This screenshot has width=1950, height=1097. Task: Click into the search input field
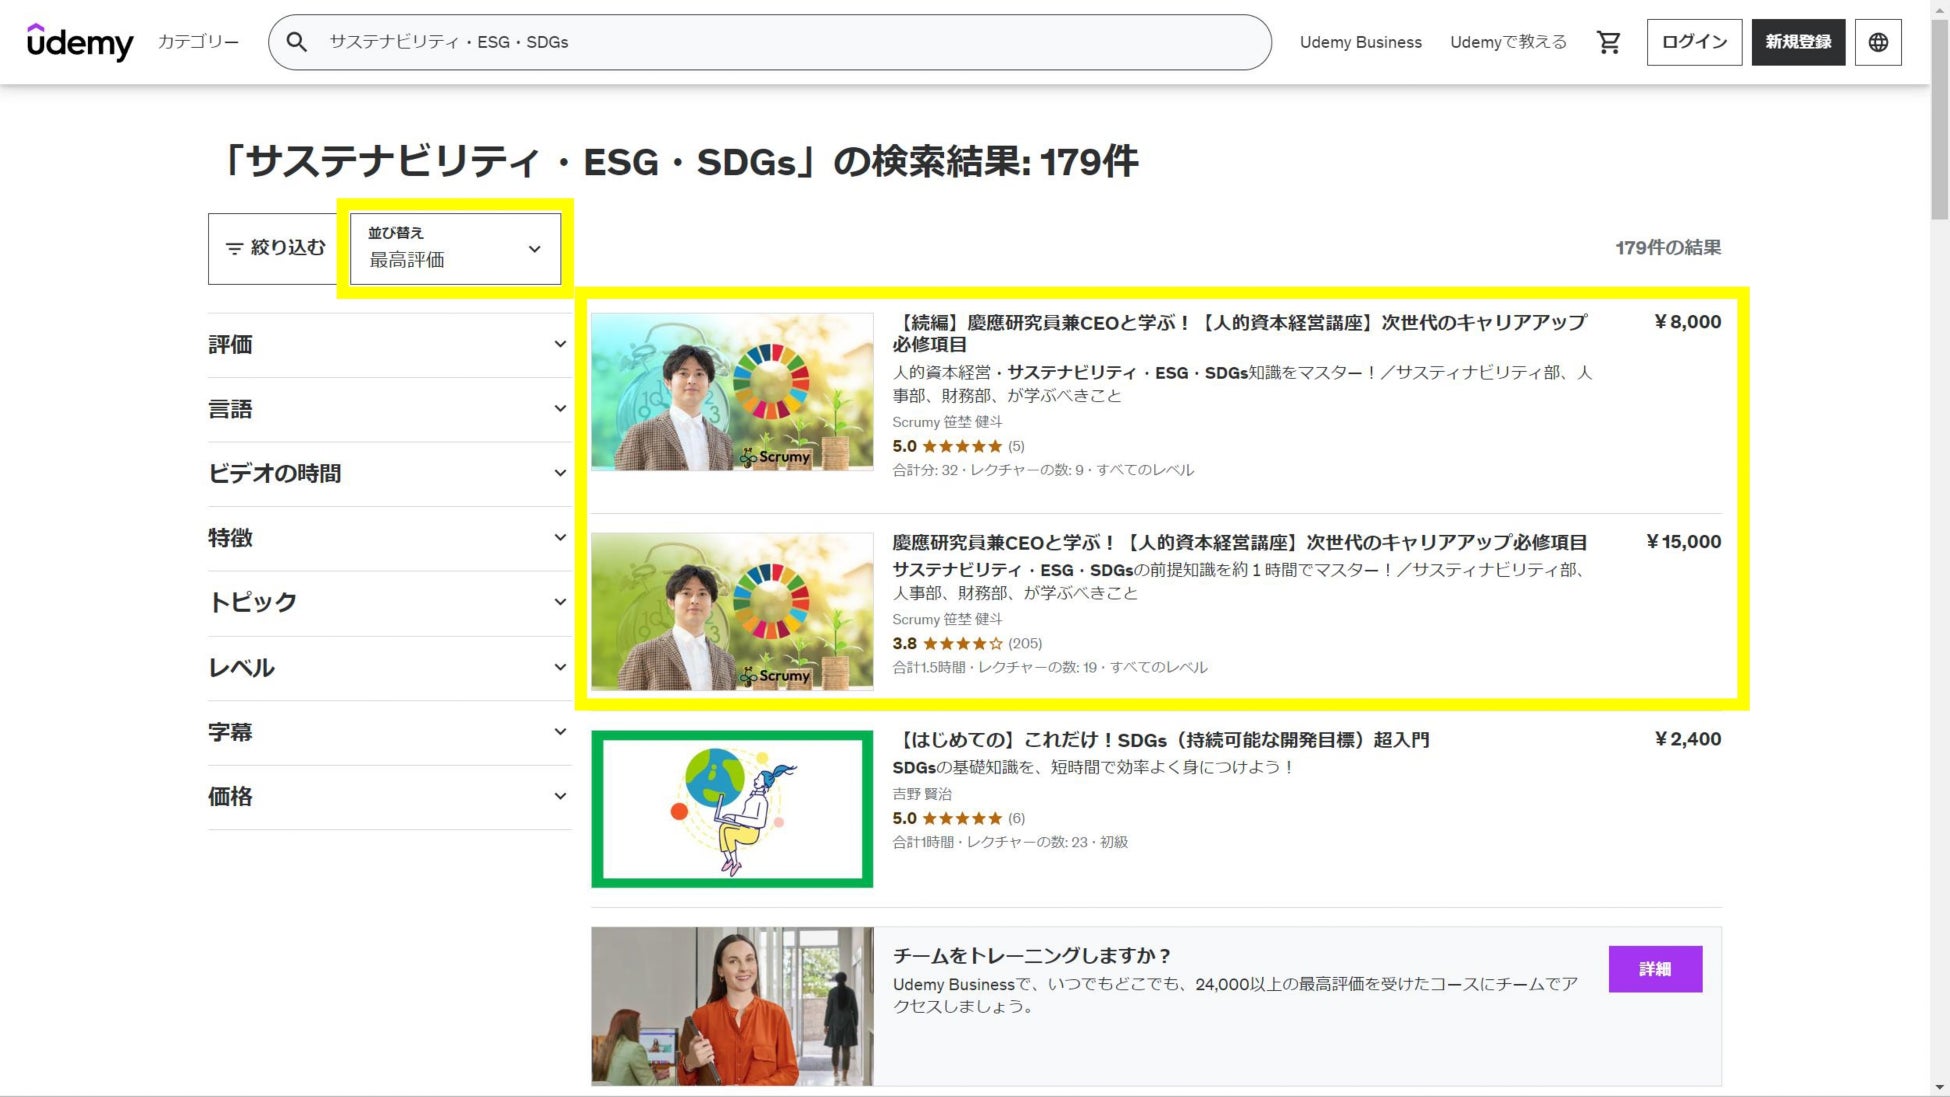(780, 42)
